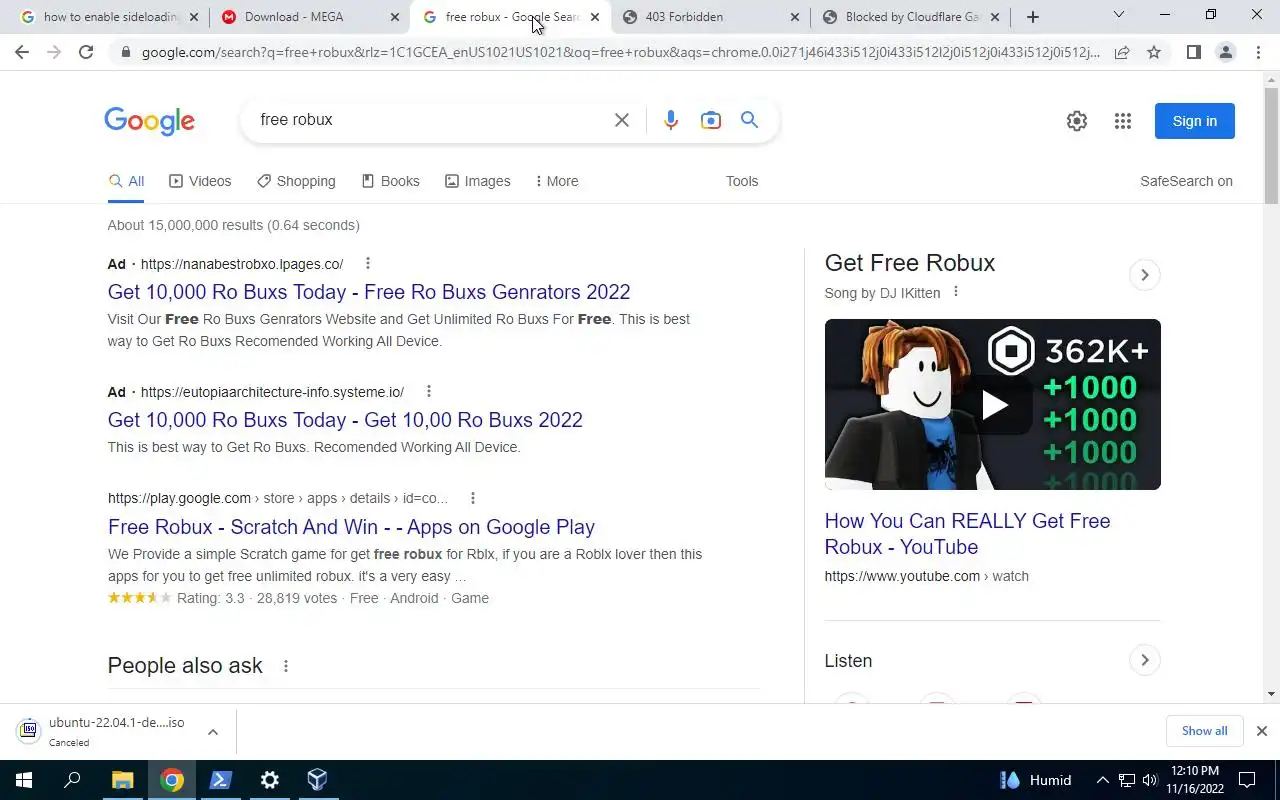The width and height of the screenshot is (1280, 800).
Task: Click the share page icon in address bar
Action: point(1122,52)
